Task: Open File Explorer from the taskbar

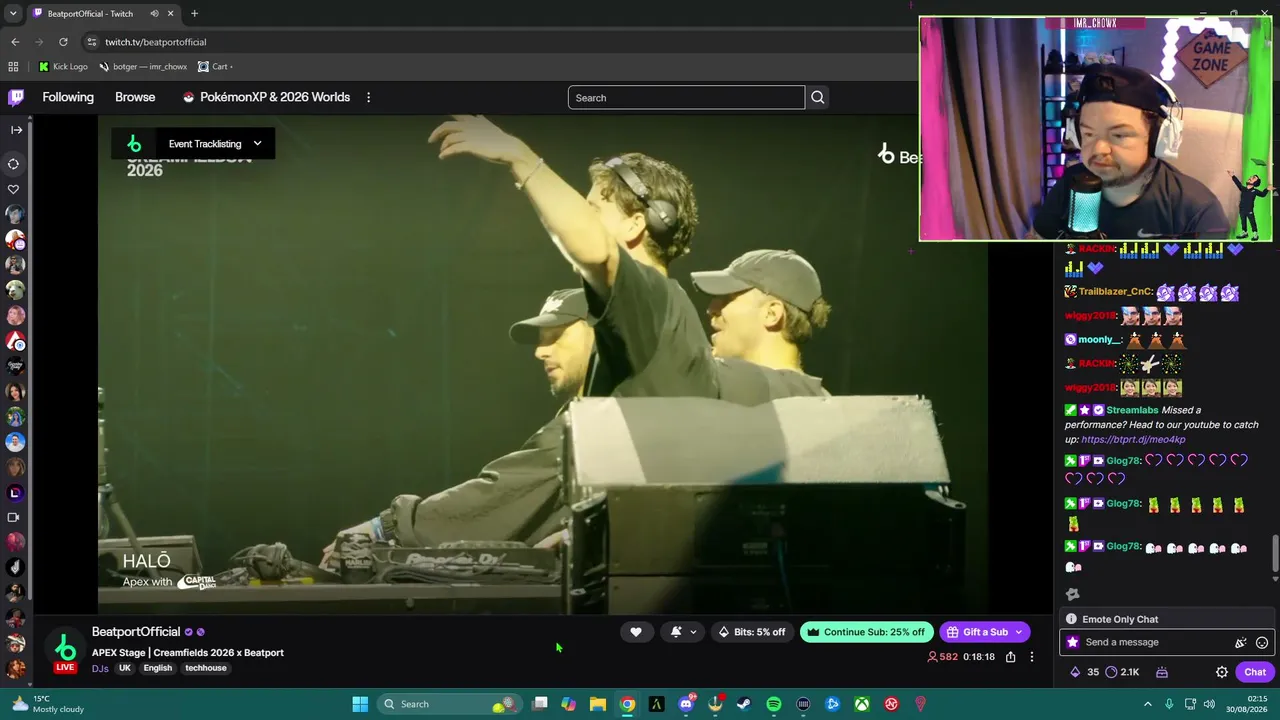Action: [598, 704]
